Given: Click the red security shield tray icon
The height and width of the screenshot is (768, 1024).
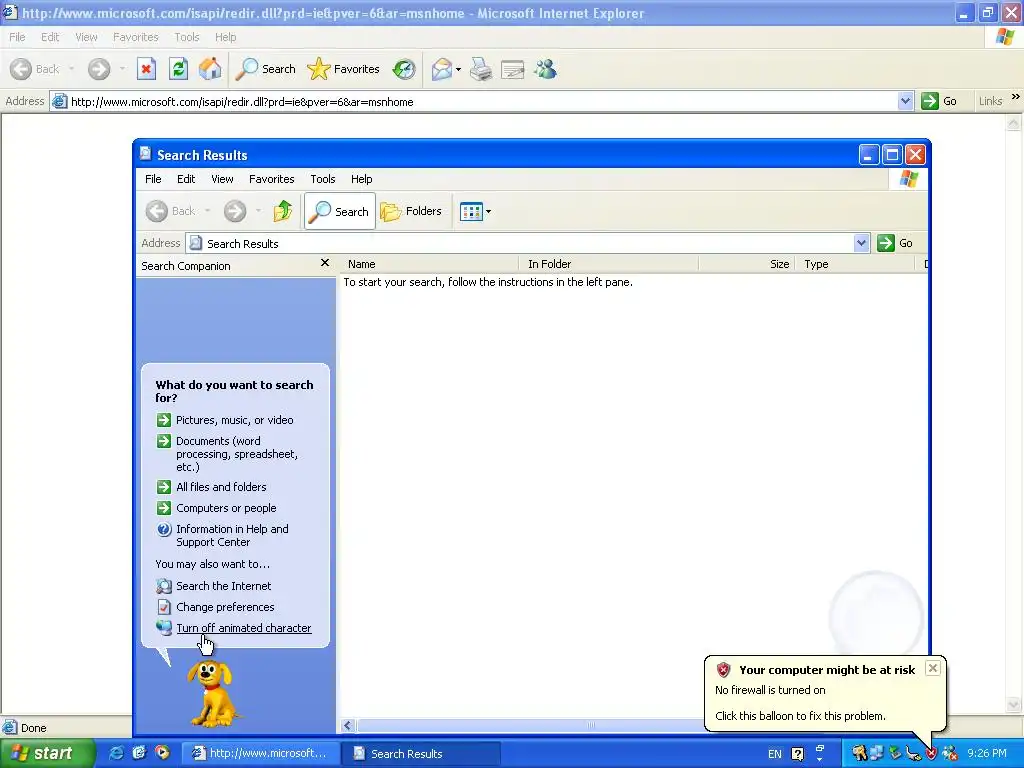Looking at the screenshot, I should pos(931,754).
